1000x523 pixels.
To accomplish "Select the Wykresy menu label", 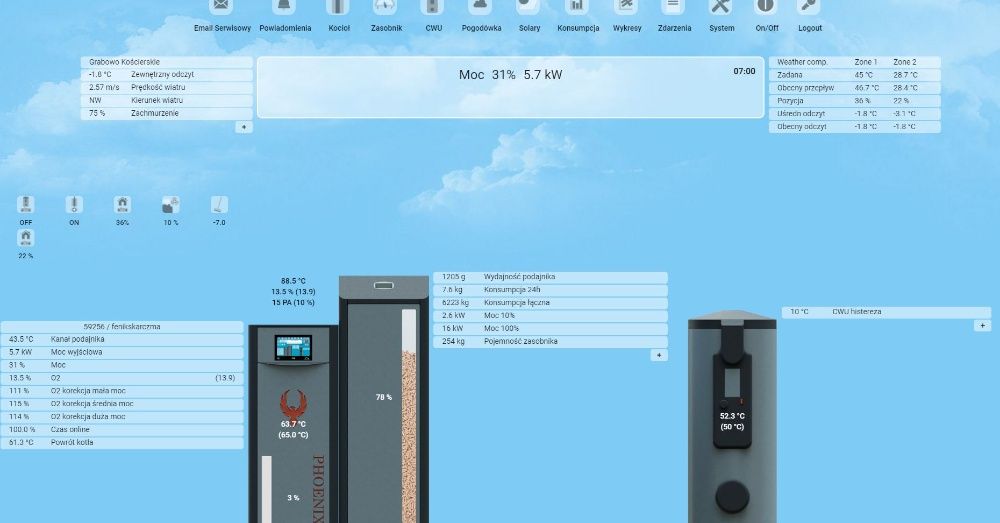I will 627,28.
